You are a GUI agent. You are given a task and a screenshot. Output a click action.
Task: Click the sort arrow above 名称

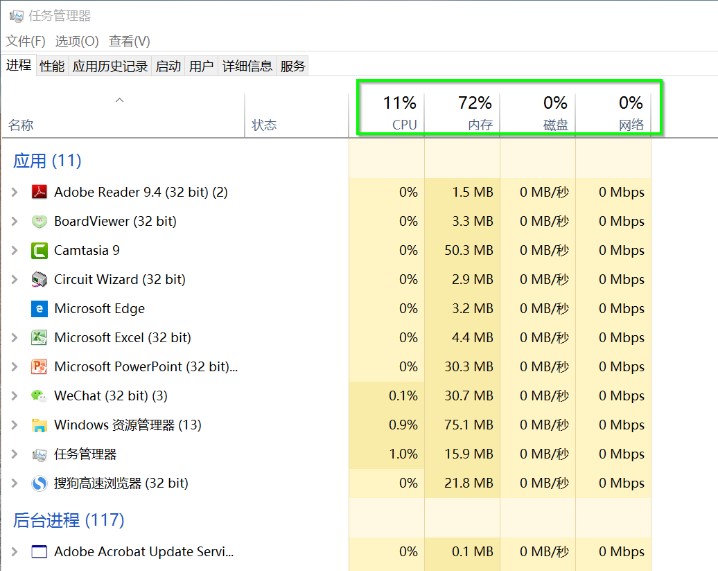[x=120, y=100]
